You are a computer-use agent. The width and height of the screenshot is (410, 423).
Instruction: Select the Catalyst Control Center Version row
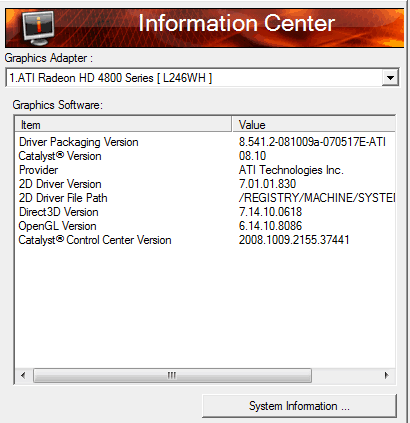coord(205,240)
